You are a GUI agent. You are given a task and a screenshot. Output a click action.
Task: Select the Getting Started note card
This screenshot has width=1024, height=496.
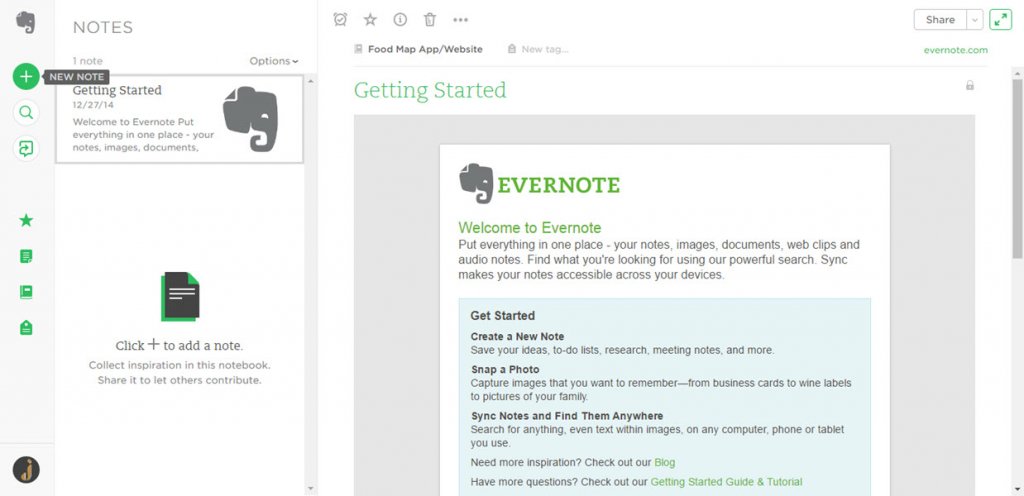180,119
